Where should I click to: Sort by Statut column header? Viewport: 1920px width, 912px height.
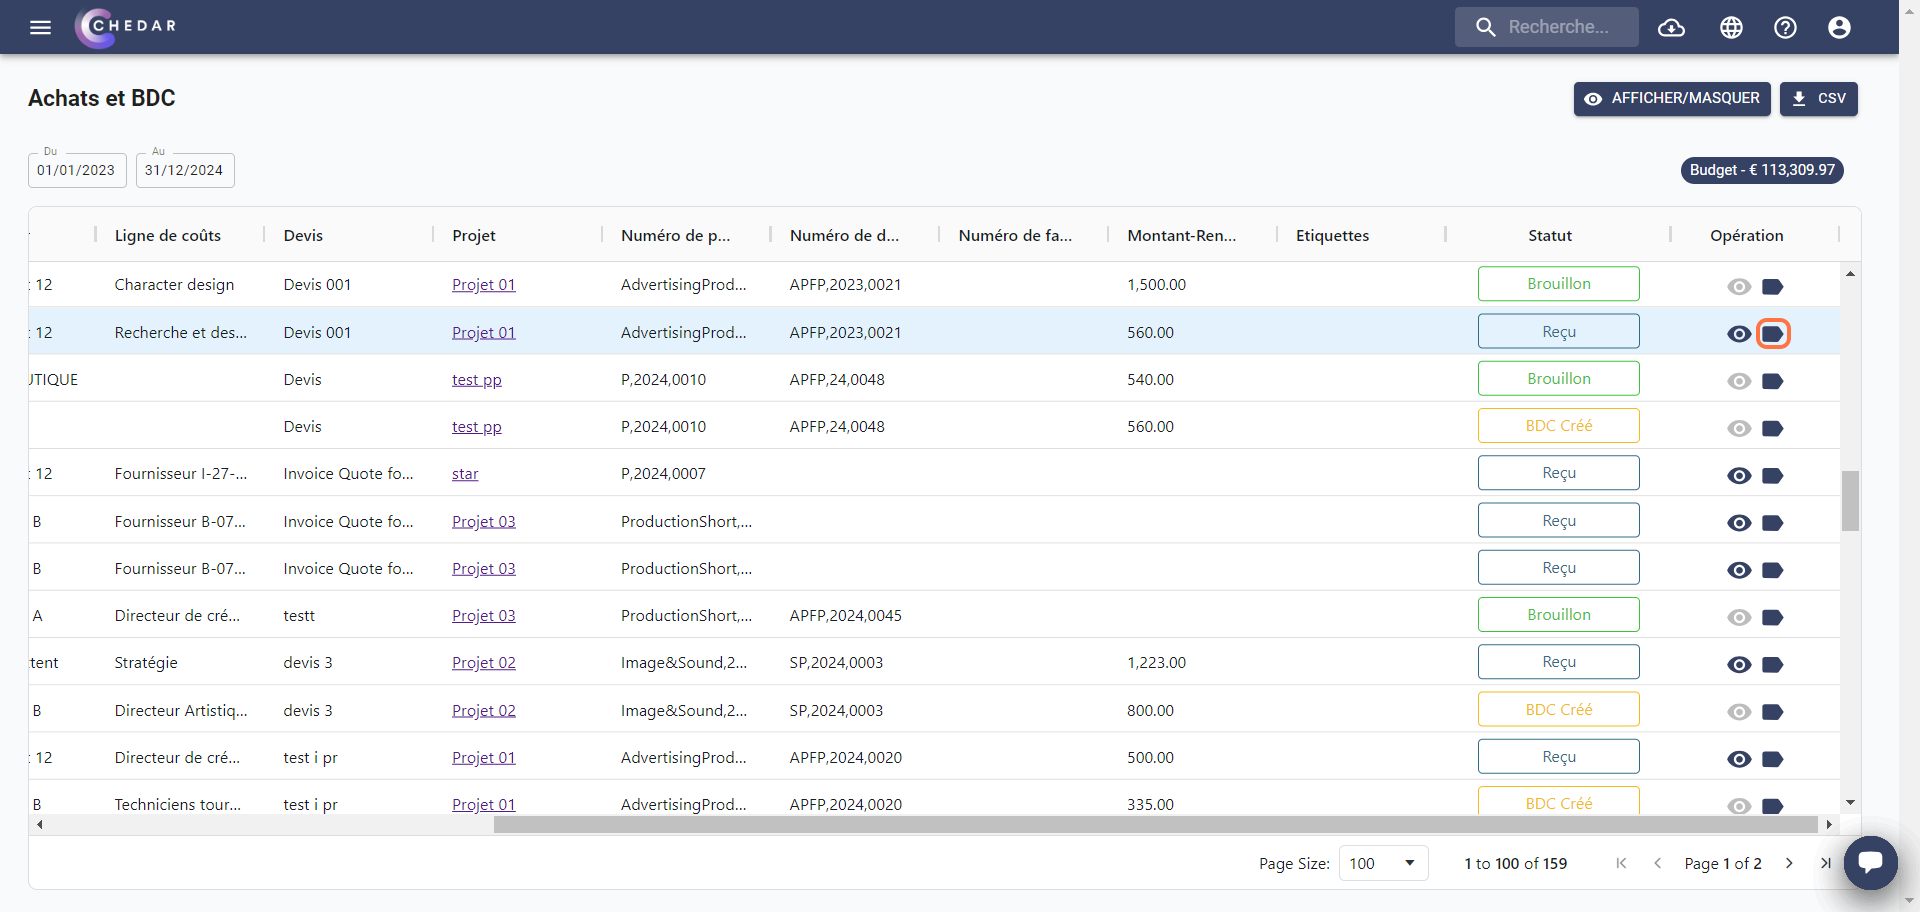click(1549, 236)
